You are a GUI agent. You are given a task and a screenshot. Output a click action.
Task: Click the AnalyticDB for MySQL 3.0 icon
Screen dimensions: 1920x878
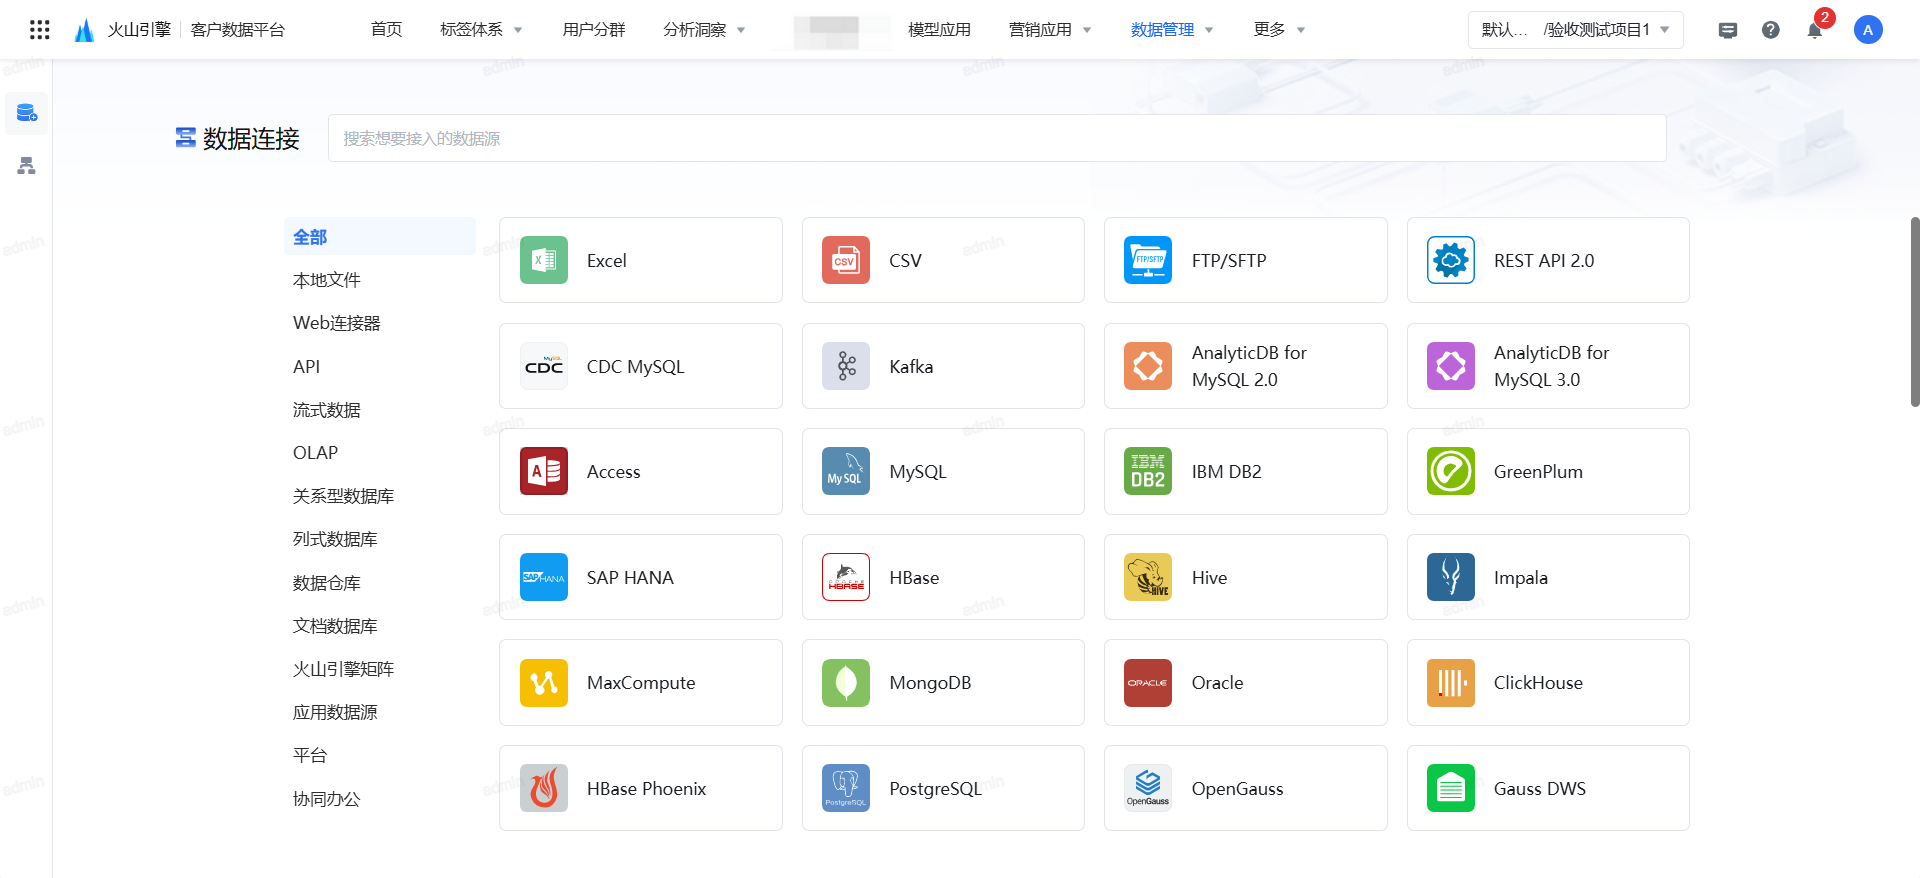click(x=1451, y=366)
